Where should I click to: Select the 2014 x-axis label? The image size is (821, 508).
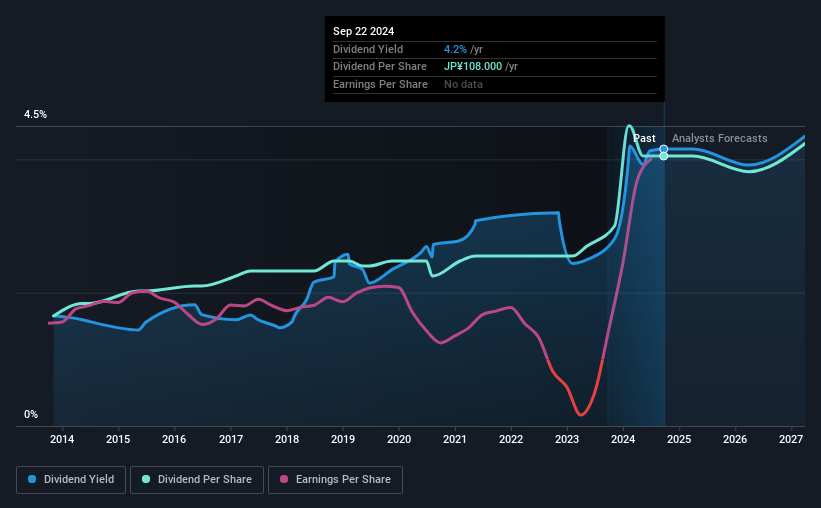click(x=62, y=439)
